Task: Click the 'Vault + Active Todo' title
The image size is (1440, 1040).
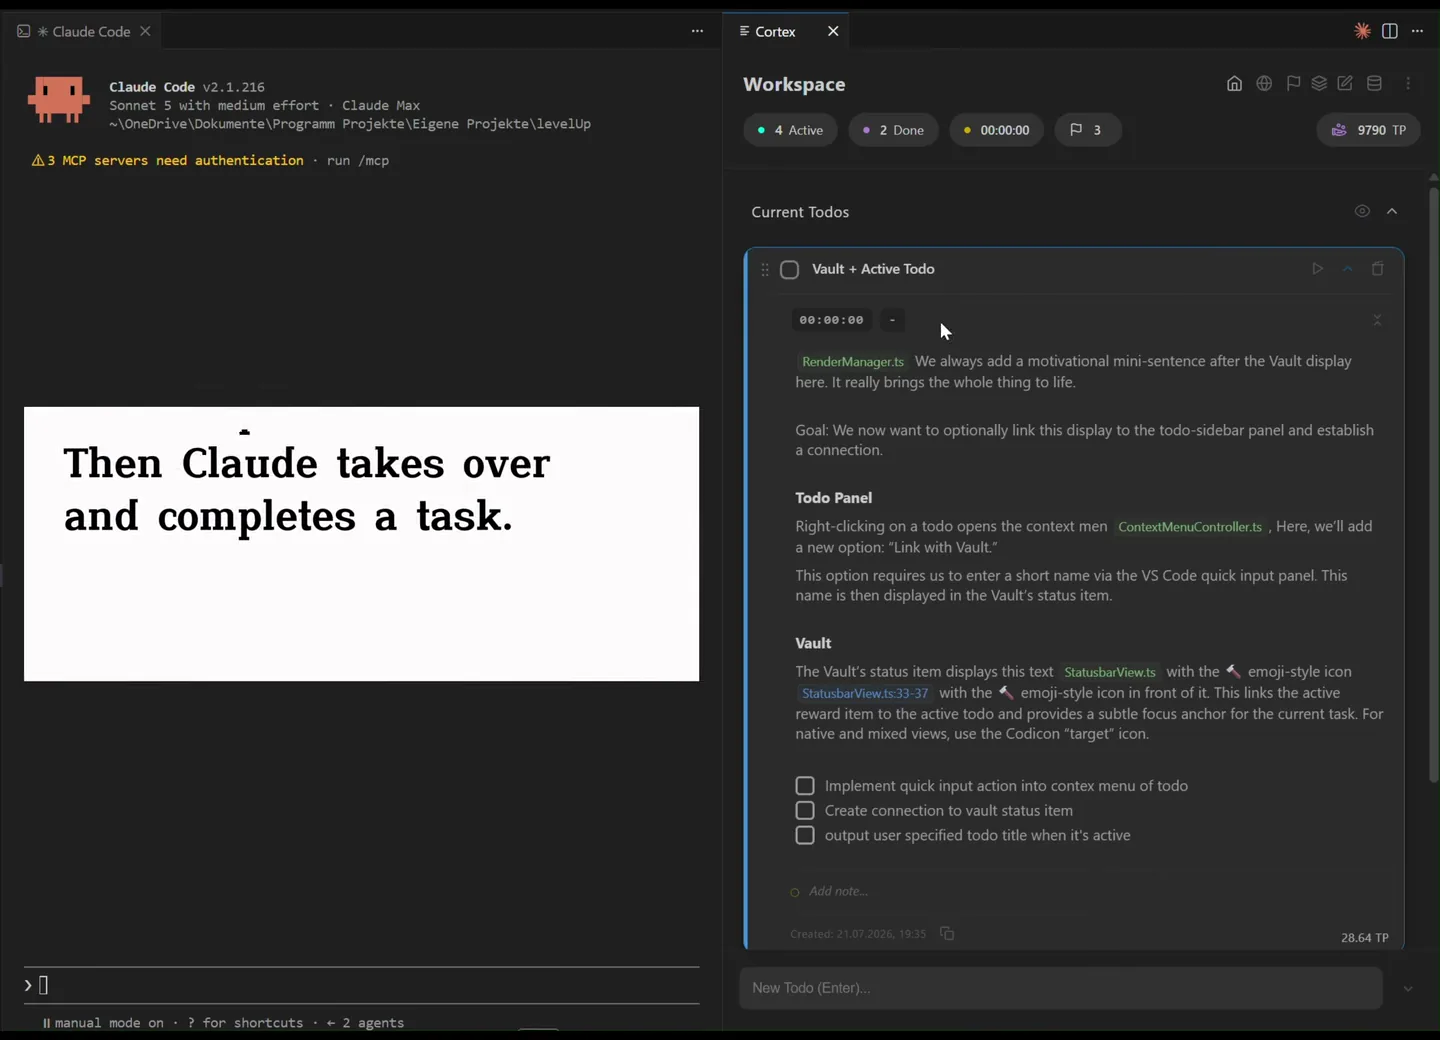Action: tap(873, 269)
